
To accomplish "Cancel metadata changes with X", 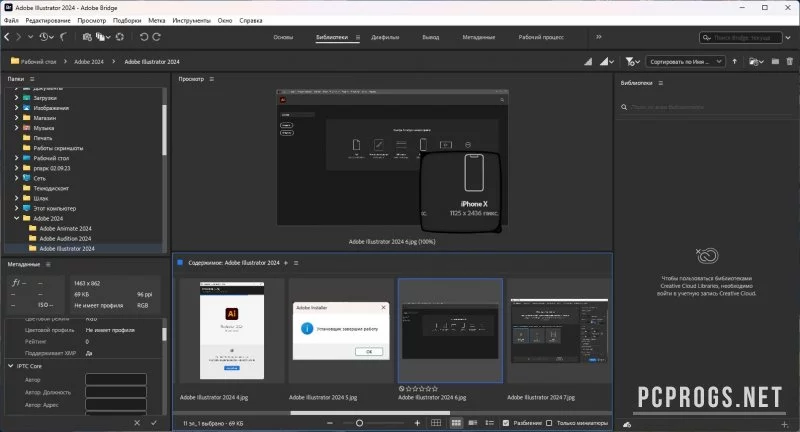I will (x=137, y=423).
